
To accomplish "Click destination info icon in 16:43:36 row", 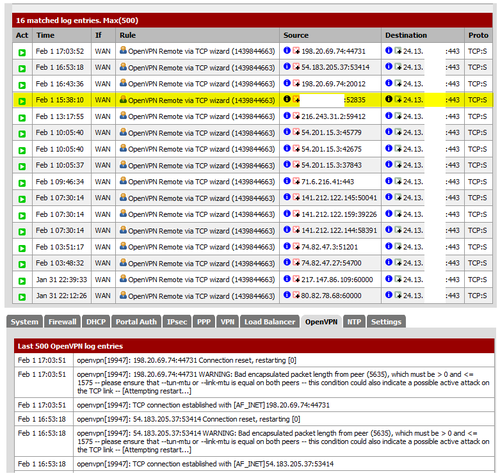I will [x=389, y=83].
